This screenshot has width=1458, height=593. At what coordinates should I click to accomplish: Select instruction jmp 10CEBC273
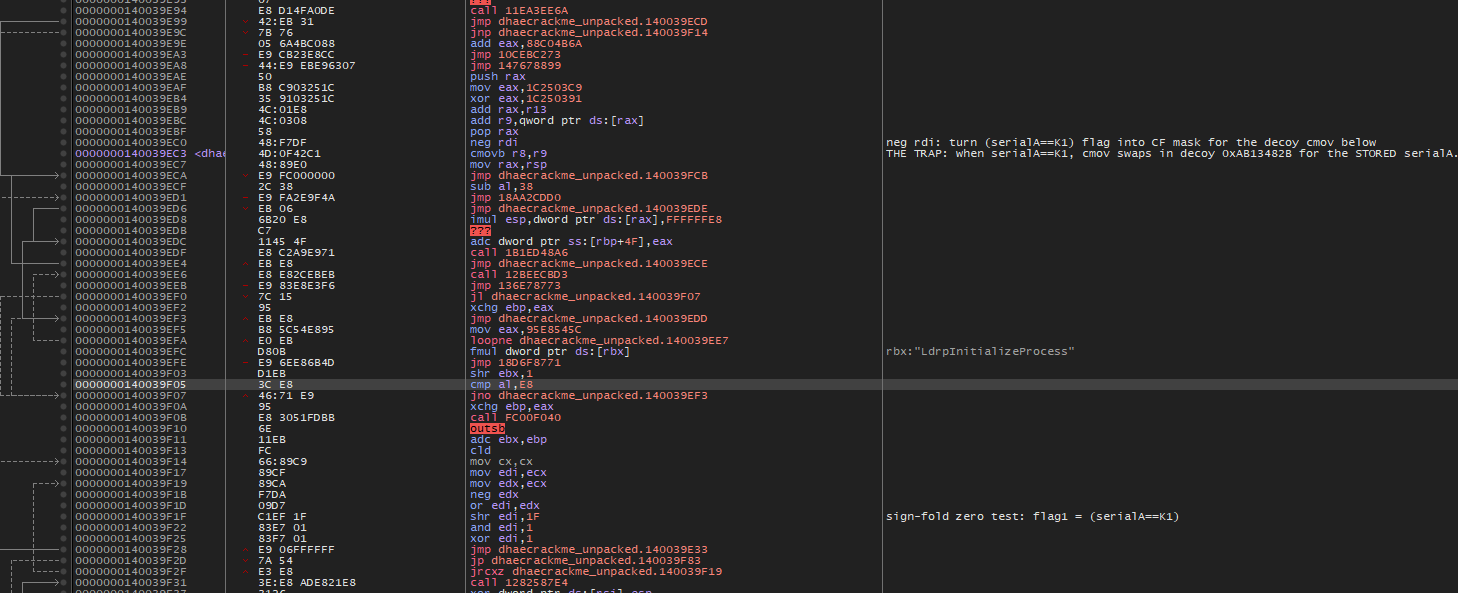(515, 54)
